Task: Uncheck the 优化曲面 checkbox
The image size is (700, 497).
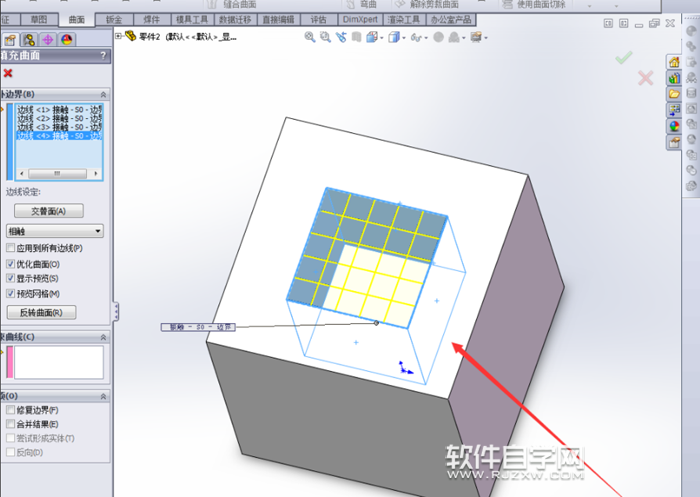Action: pyautogui.click(x=10, y=264)
